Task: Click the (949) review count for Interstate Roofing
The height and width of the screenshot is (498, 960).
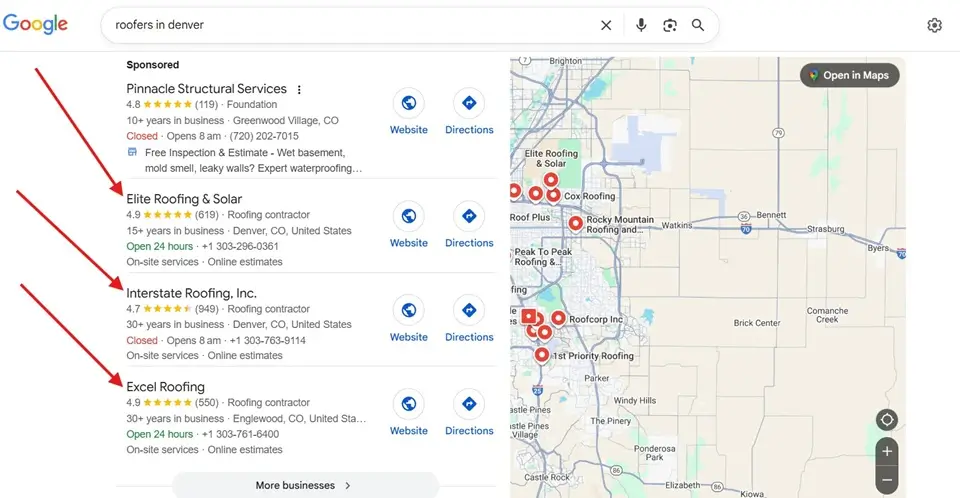Action: click(x=206, y=309)
